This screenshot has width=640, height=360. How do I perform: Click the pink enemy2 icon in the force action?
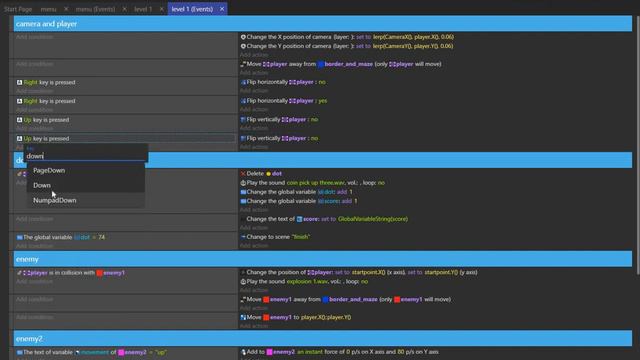[269, 352]
